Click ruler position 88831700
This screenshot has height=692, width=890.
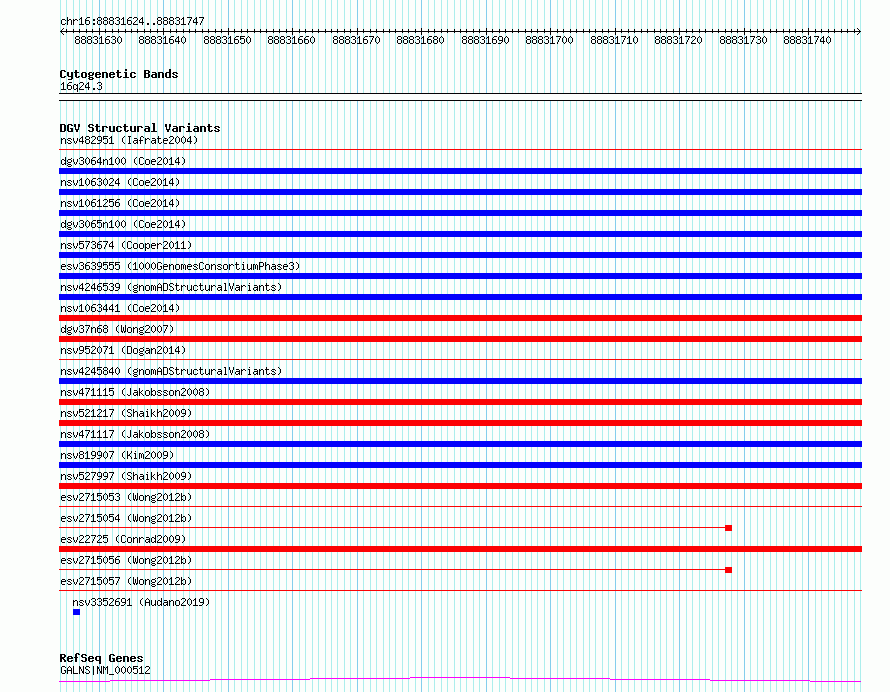pos(549,40)
